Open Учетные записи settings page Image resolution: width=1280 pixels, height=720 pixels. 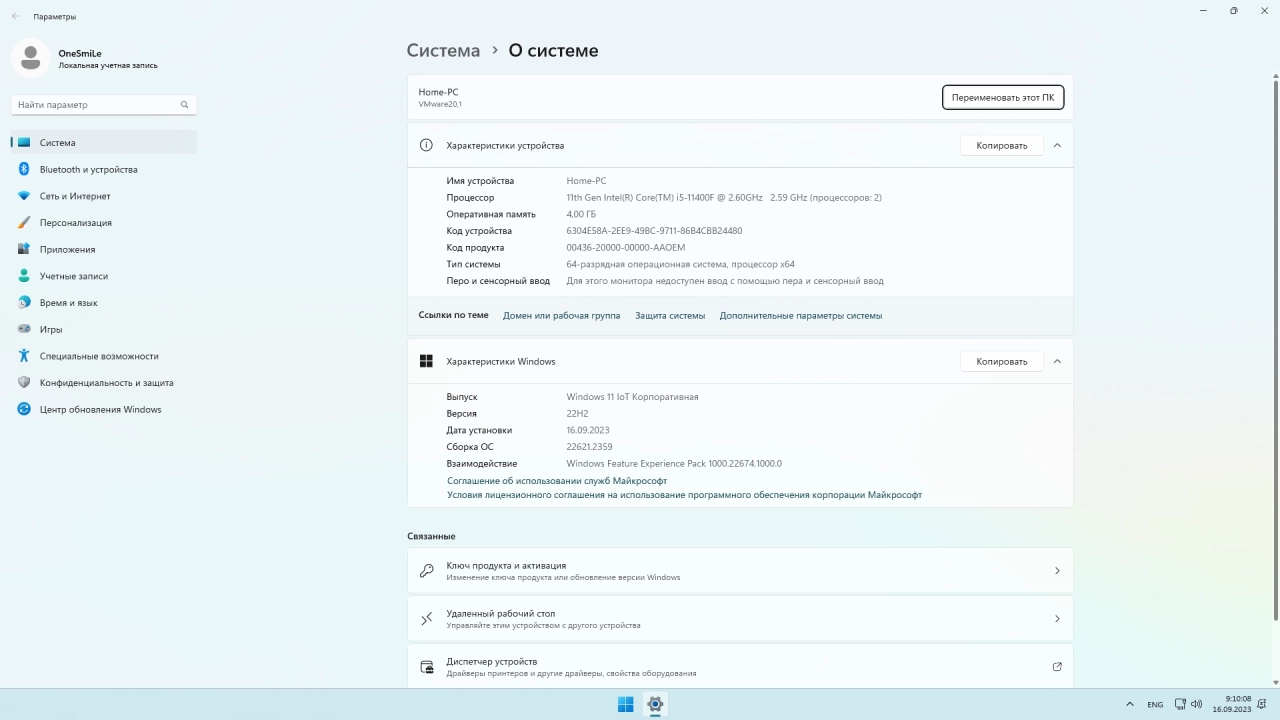tap(104, 276)
